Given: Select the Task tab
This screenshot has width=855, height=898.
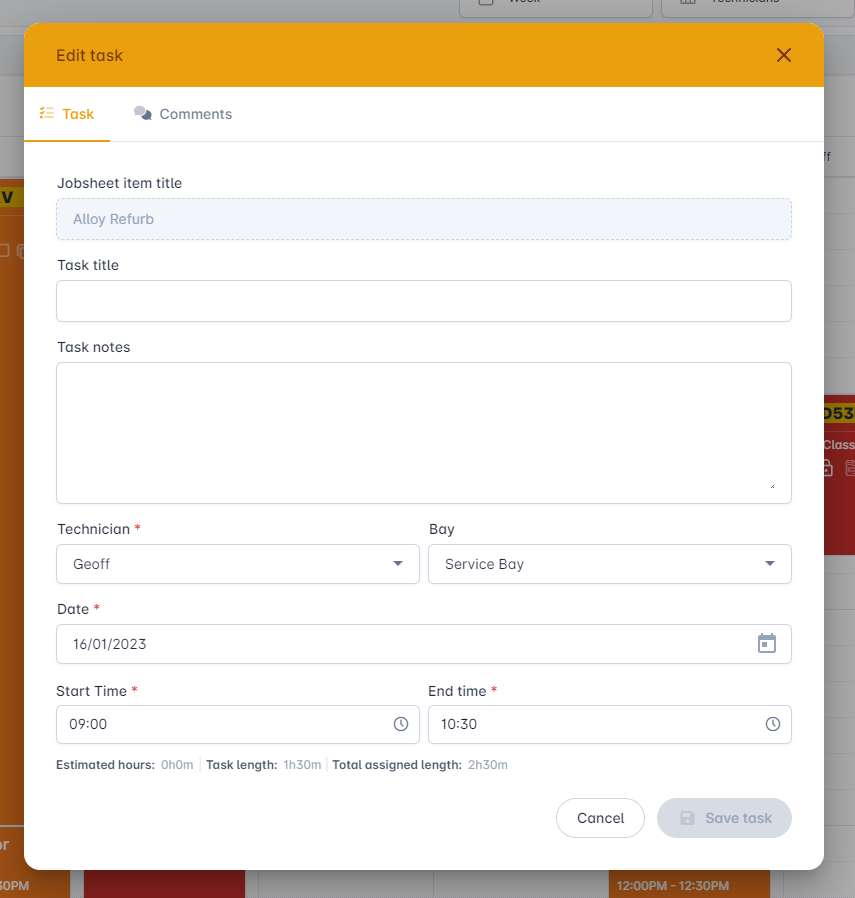Looking at the screenshot, I should (67, 114).
